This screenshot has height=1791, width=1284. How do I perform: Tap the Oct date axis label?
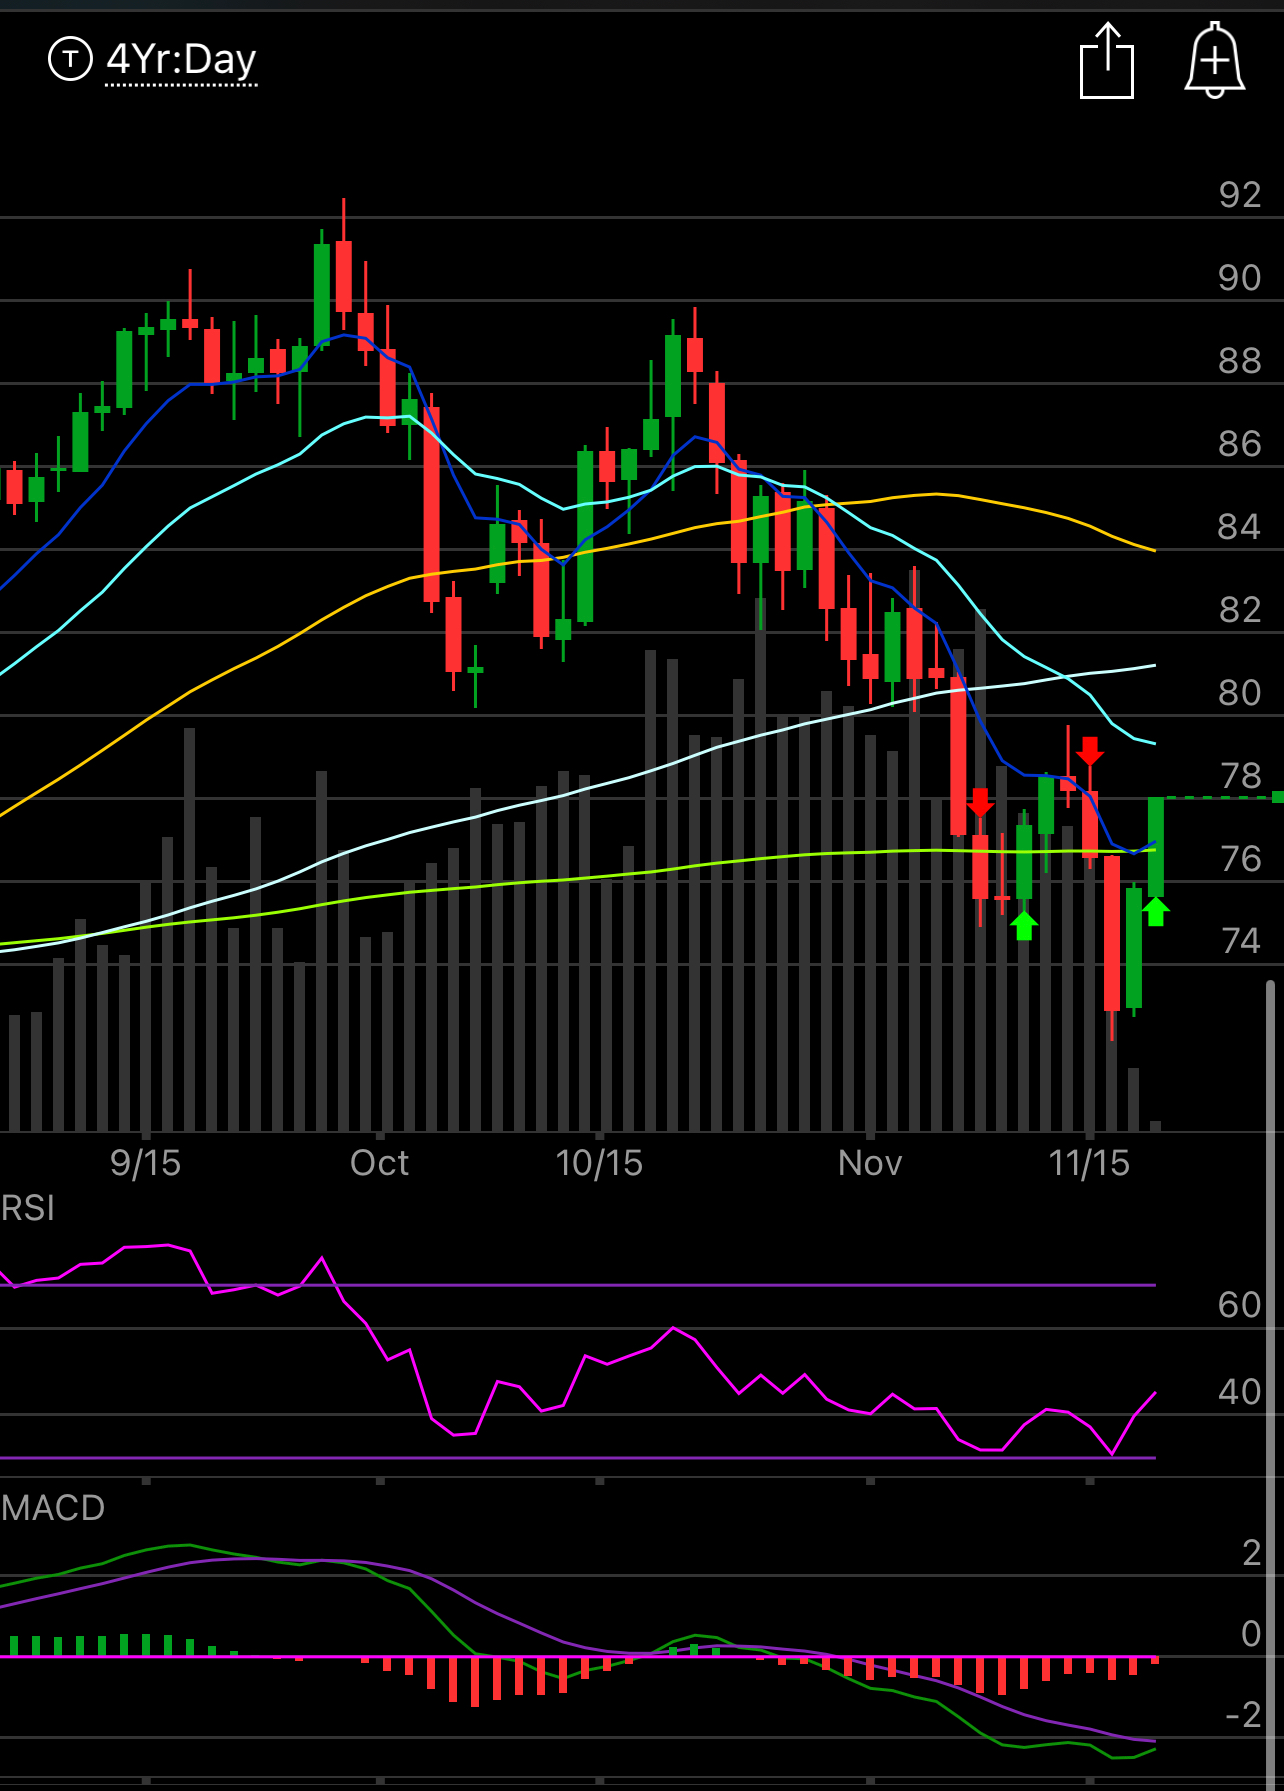tap(380, 1163)
